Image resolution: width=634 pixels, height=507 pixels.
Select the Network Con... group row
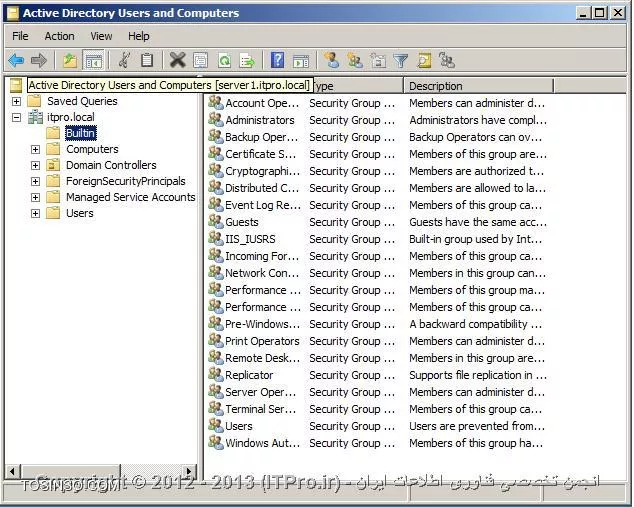click(376, 273)
